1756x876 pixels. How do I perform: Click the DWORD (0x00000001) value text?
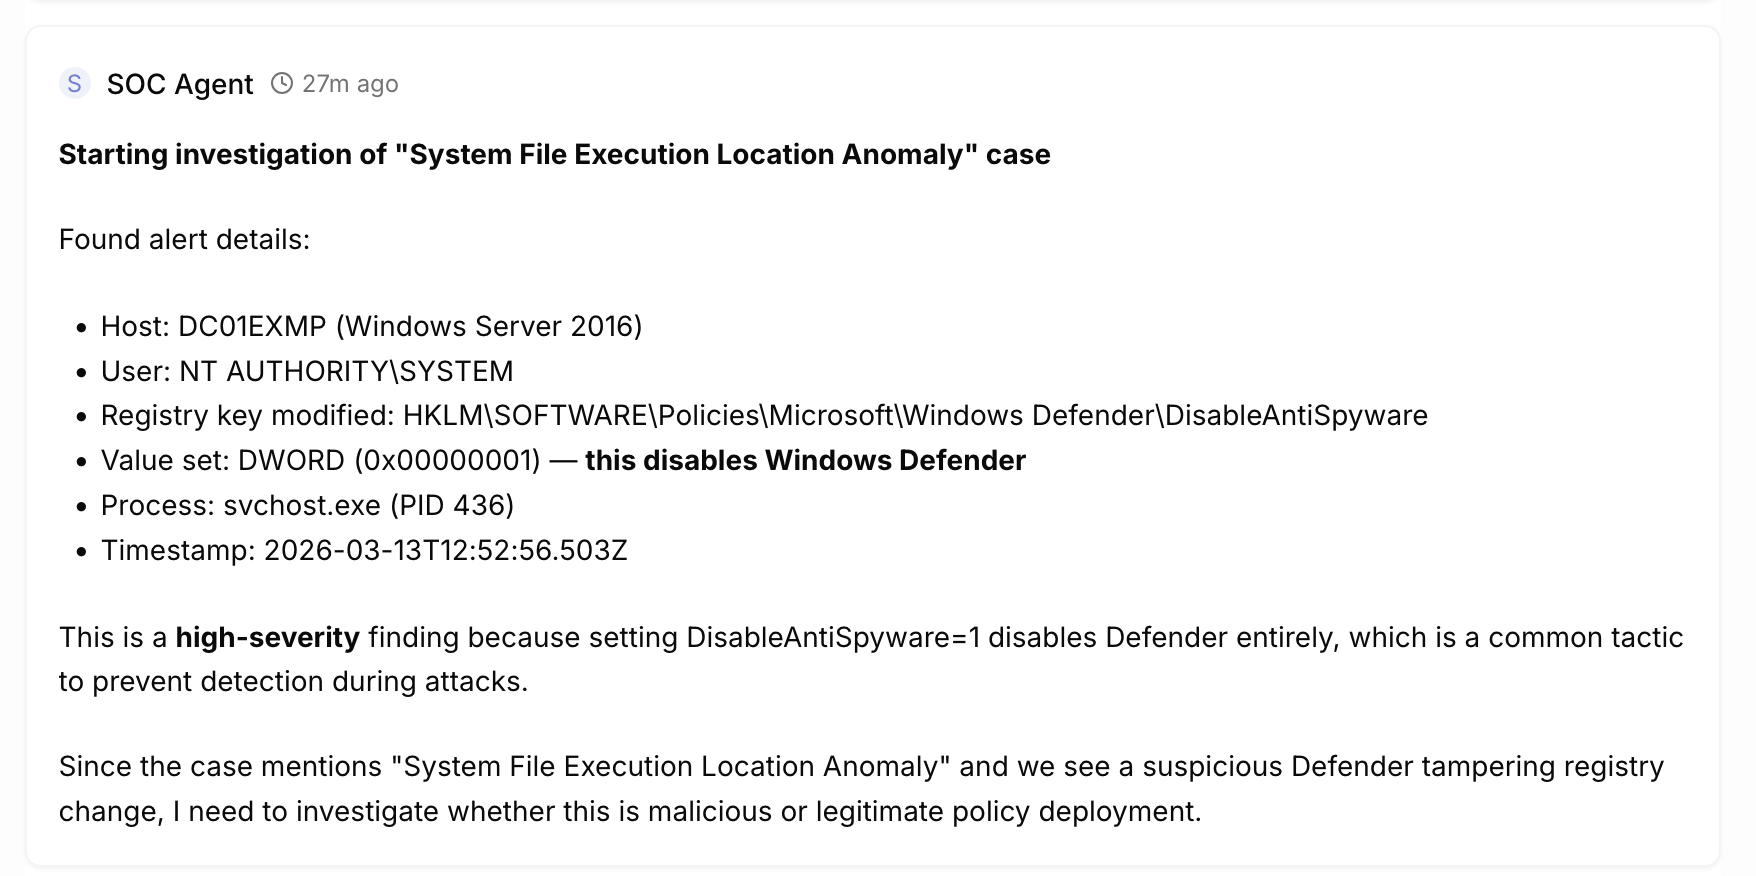click(390, 461)
